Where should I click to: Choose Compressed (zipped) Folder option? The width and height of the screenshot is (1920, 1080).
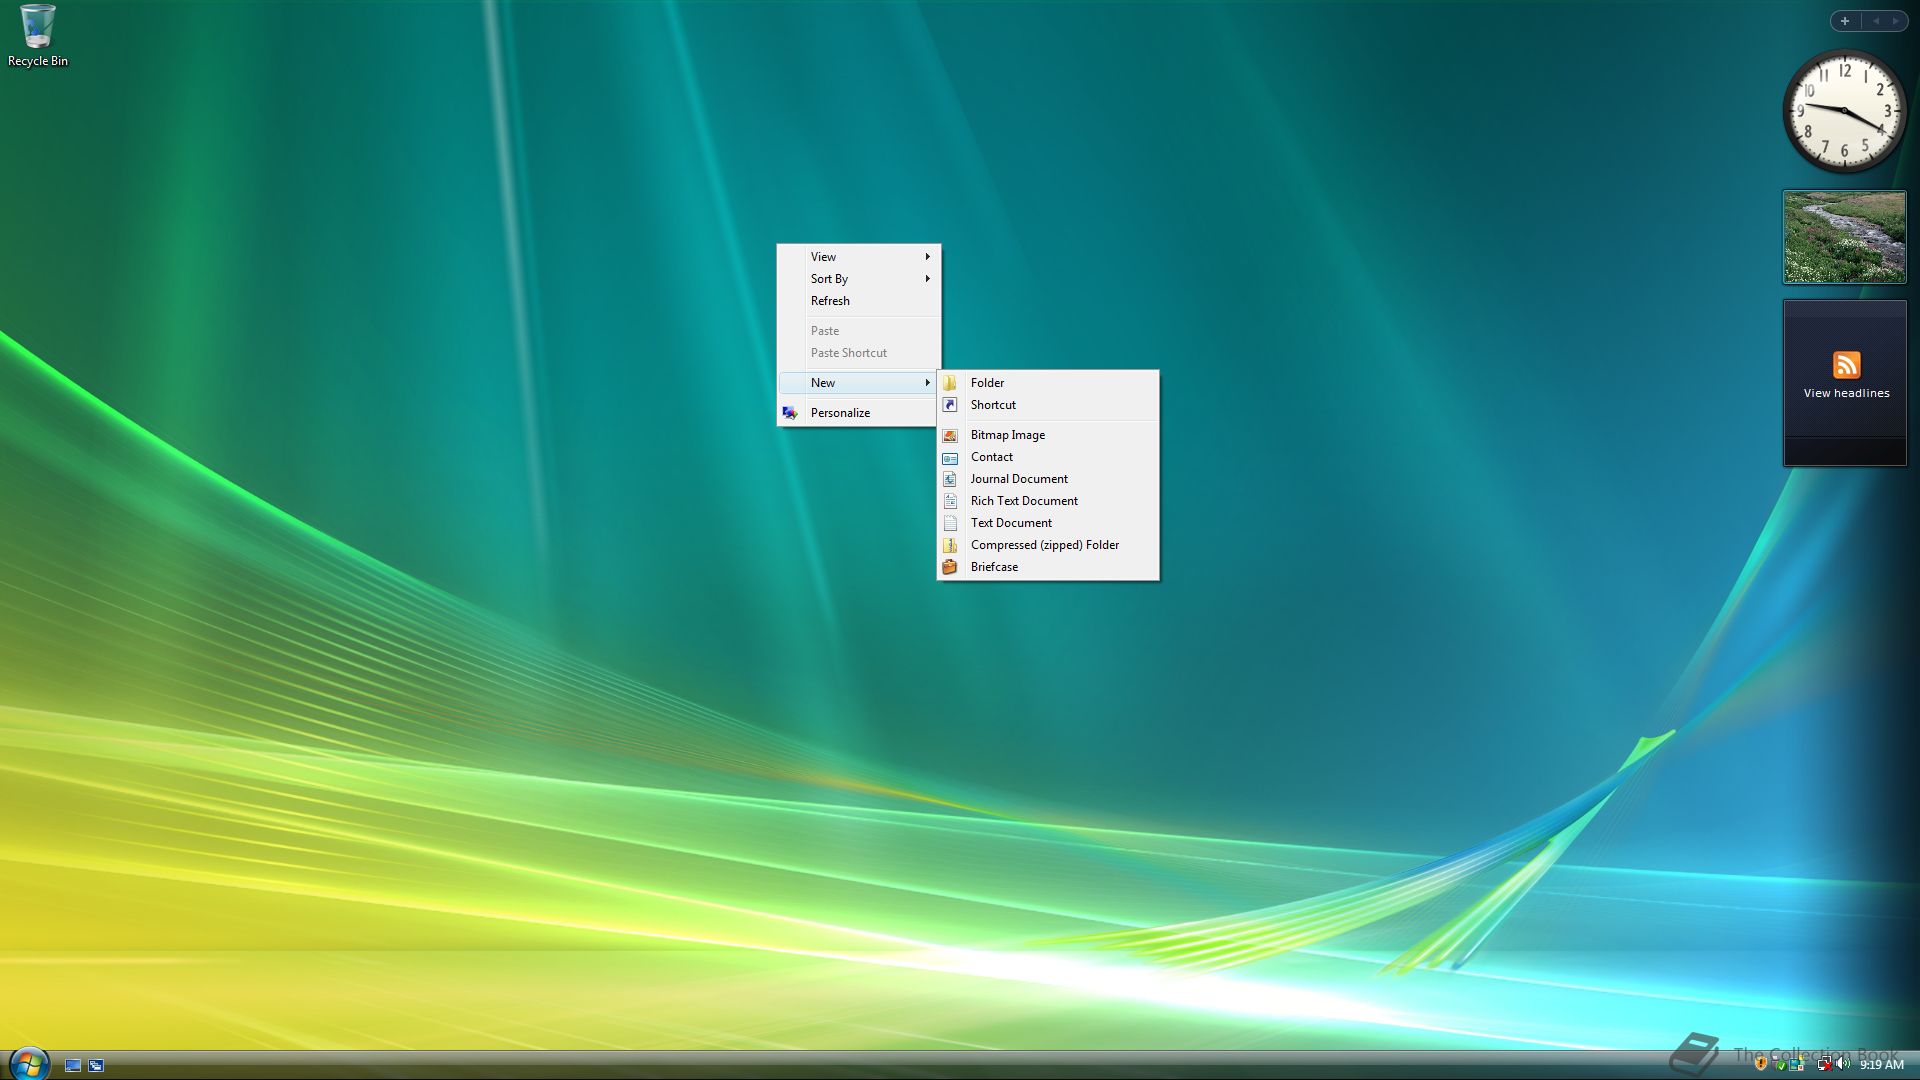1048,545
